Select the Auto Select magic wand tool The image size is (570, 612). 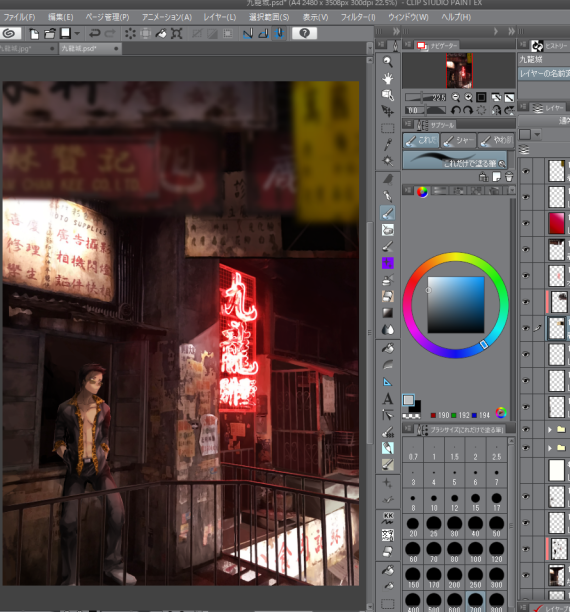[x=387, y=160]
